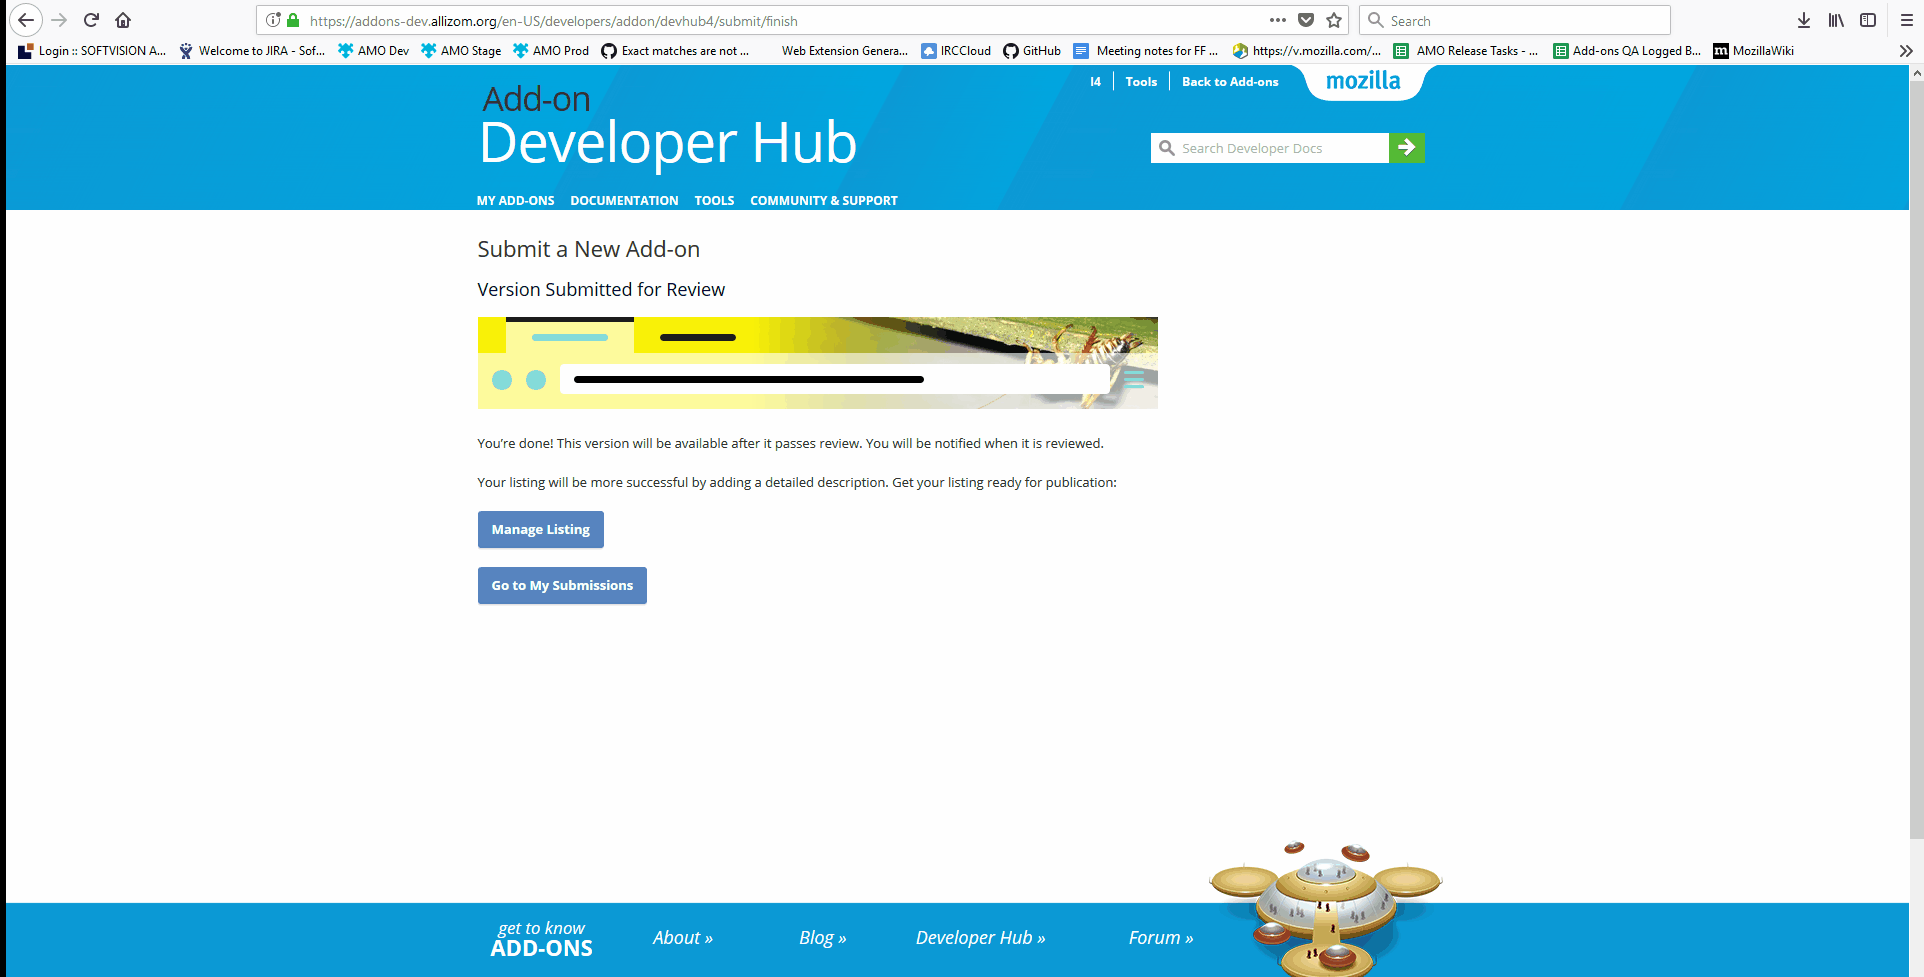Screen dimensions: 1924x977
Task: Click the footer About link
Action: 683,938
